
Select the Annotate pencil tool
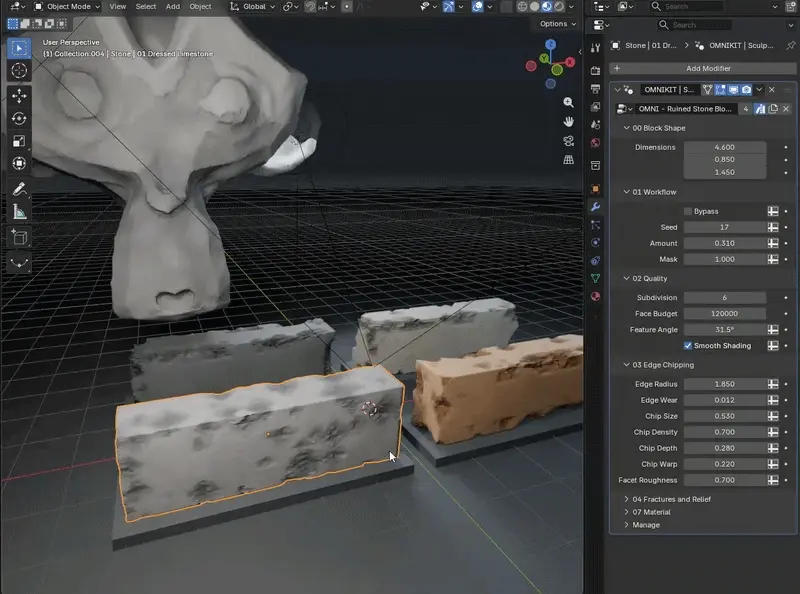pos(19,189)
